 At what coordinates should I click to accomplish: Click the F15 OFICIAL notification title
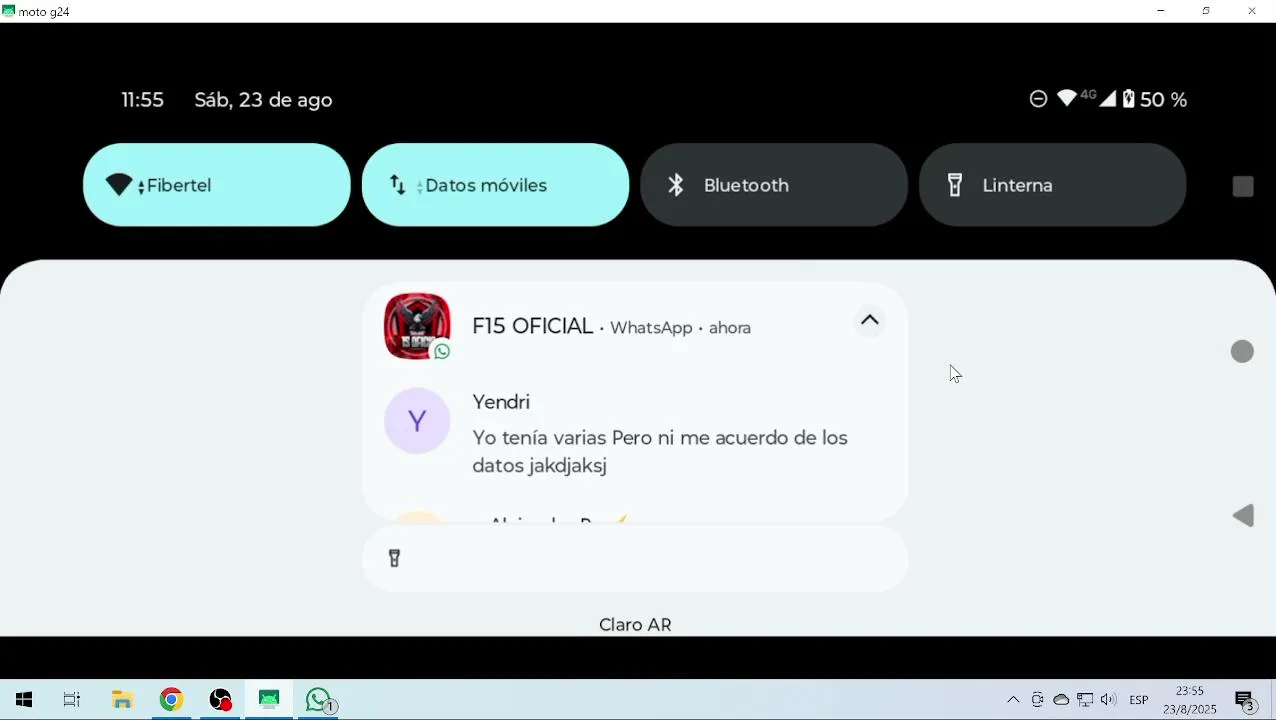point(533,326)
